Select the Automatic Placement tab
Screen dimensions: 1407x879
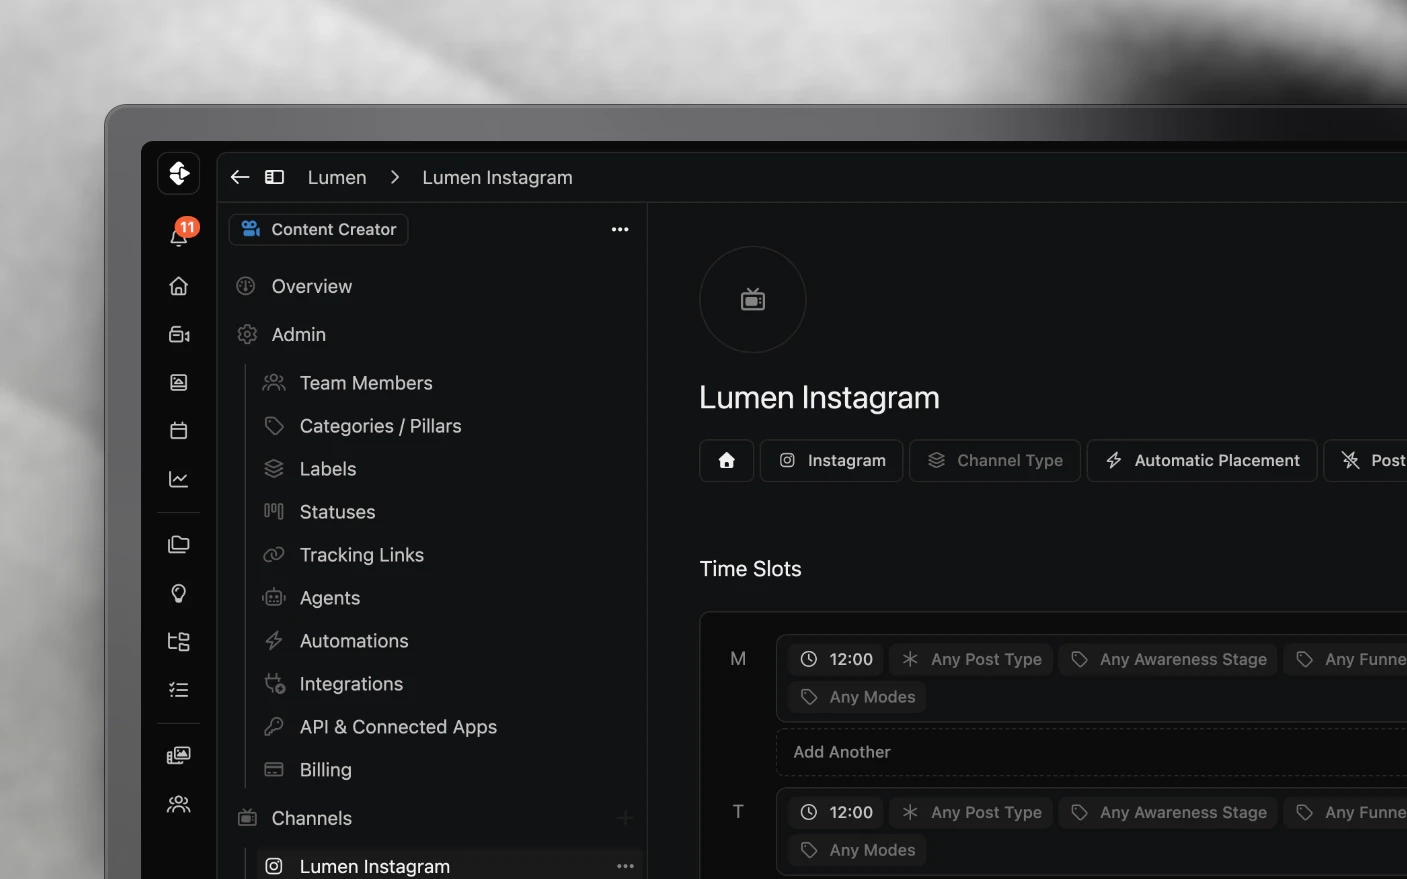1202,461
